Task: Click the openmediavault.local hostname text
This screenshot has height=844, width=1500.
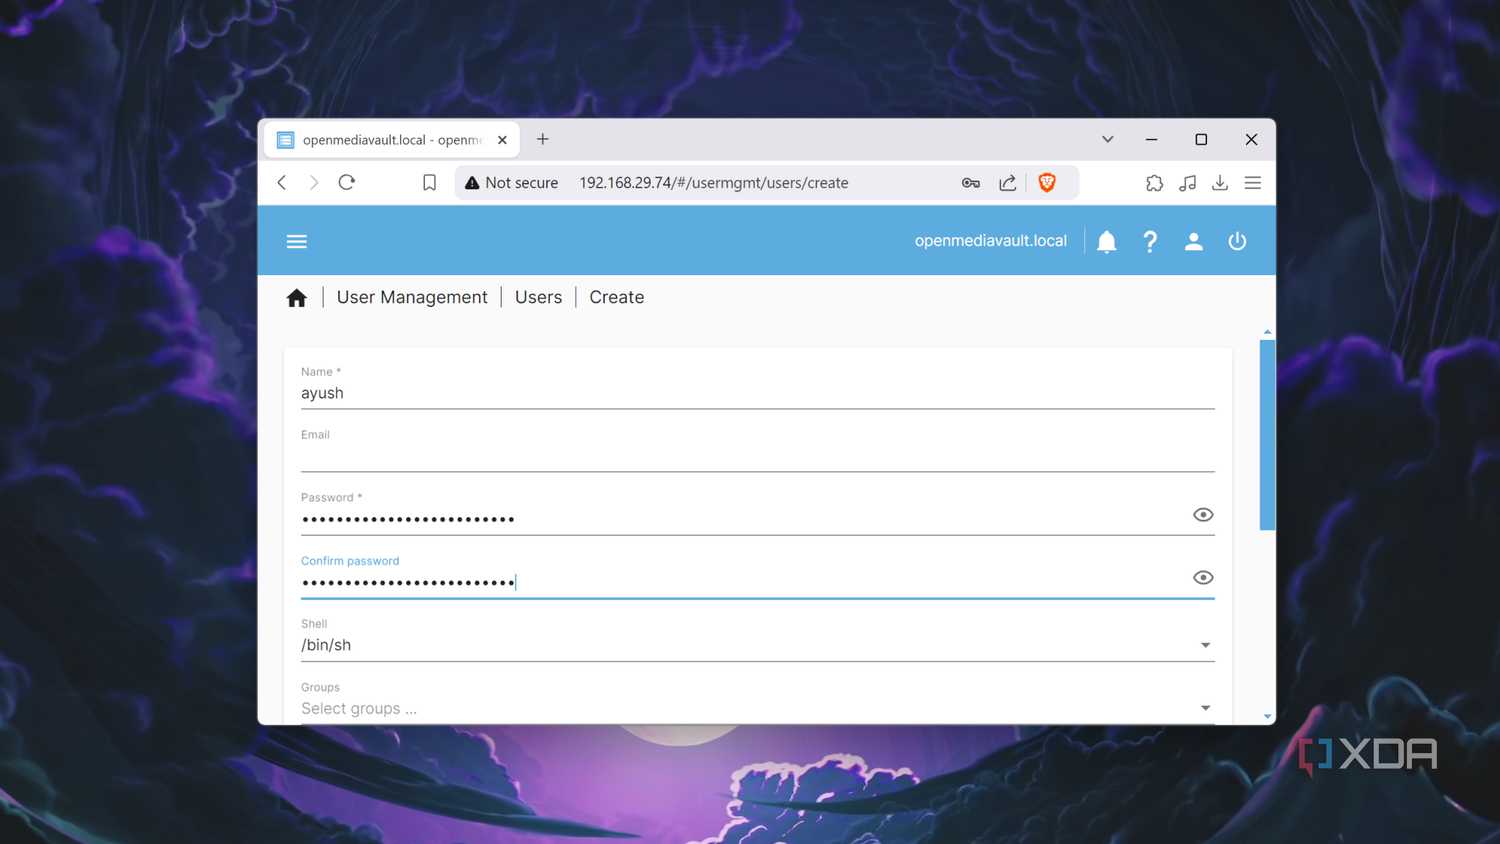Action: click(x=990, y=241)
